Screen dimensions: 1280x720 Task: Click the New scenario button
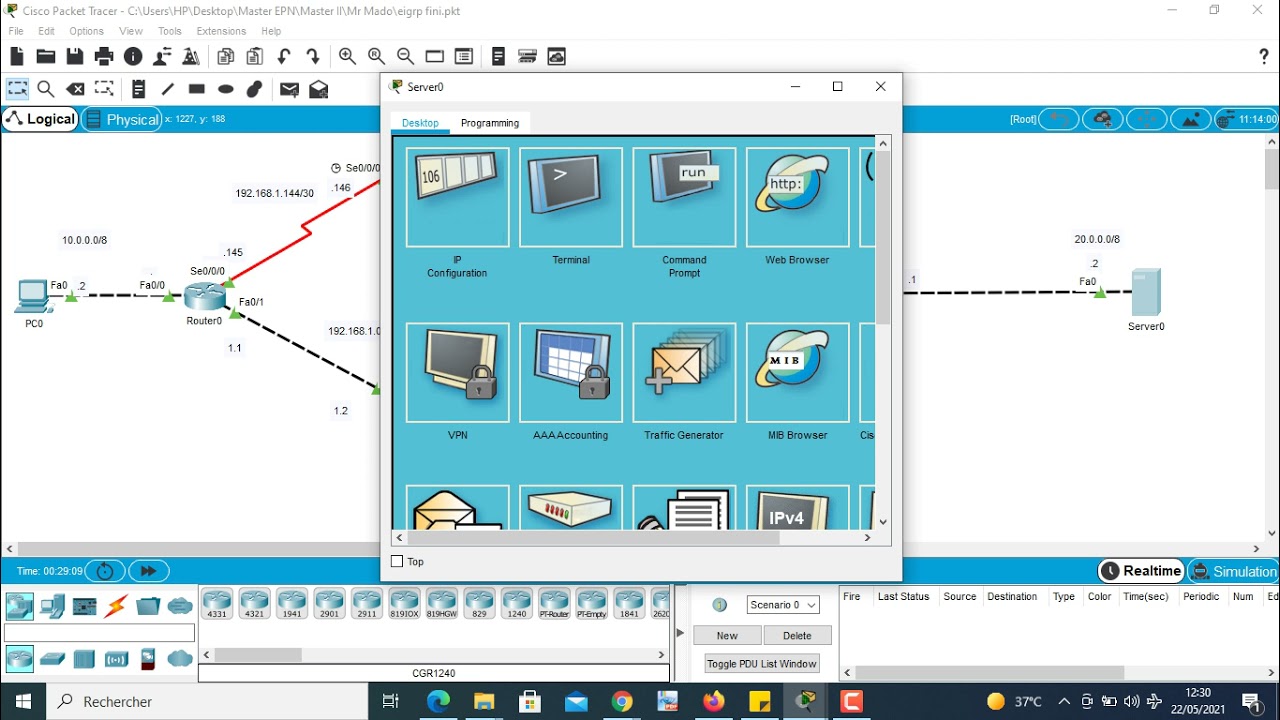point(727,635)
